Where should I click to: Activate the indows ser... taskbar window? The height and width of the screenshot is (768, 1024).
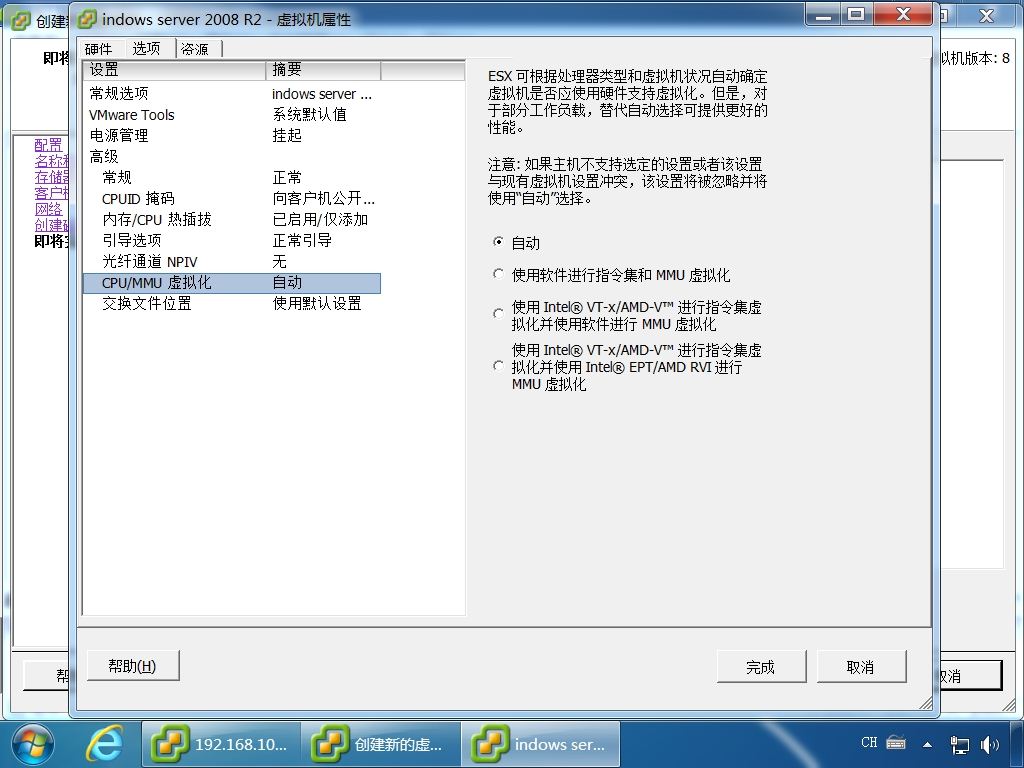(541, 744)
